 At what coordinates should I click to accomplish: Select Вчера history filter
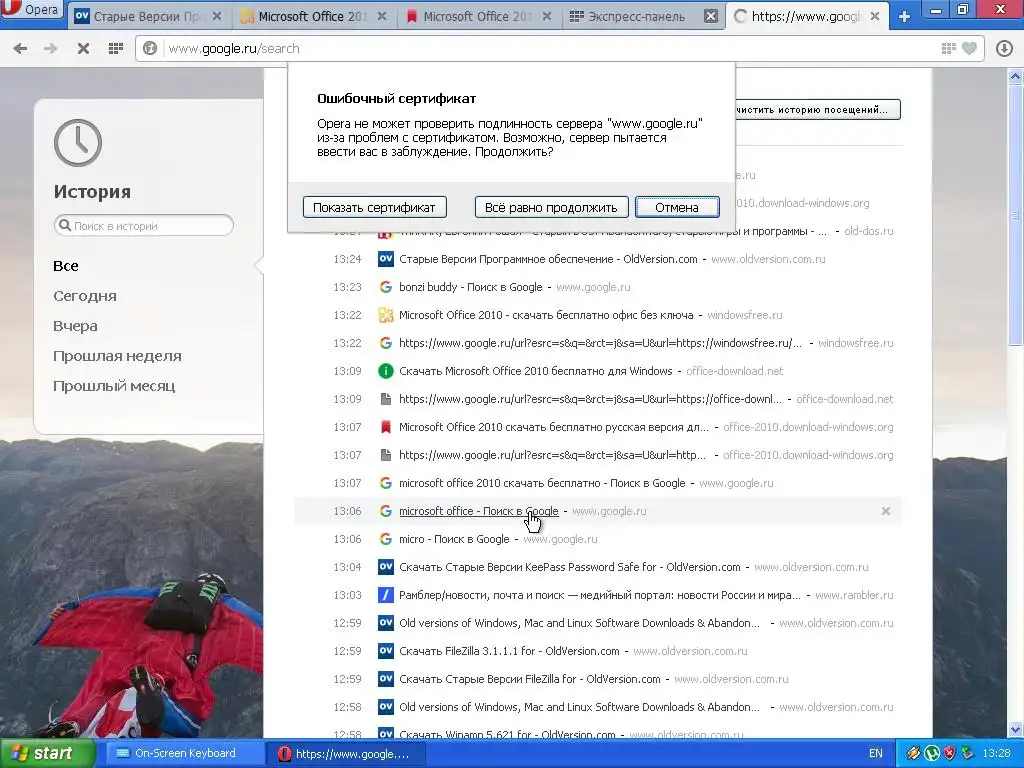click(x=75, y=326)
